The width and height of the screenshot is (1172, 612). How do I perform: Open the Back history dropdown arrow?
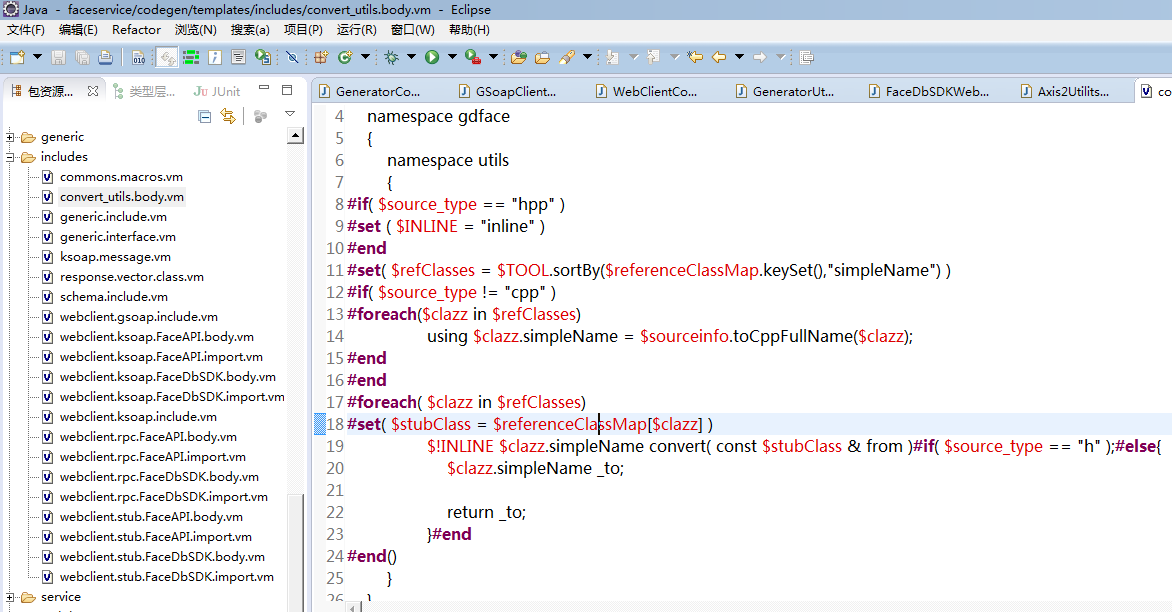[739, 57]
